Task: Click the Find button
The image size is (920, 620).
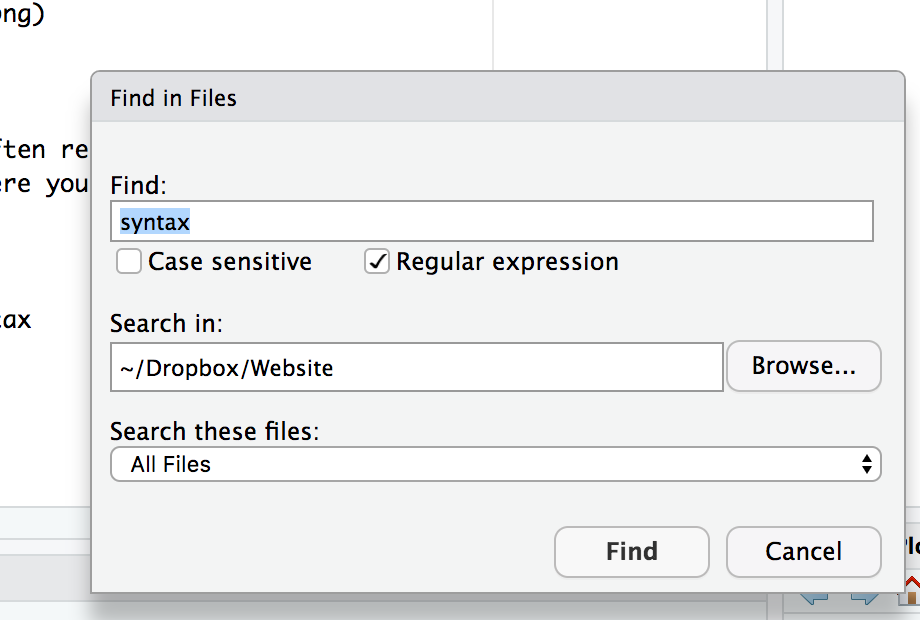Action: tap(632, 551)
